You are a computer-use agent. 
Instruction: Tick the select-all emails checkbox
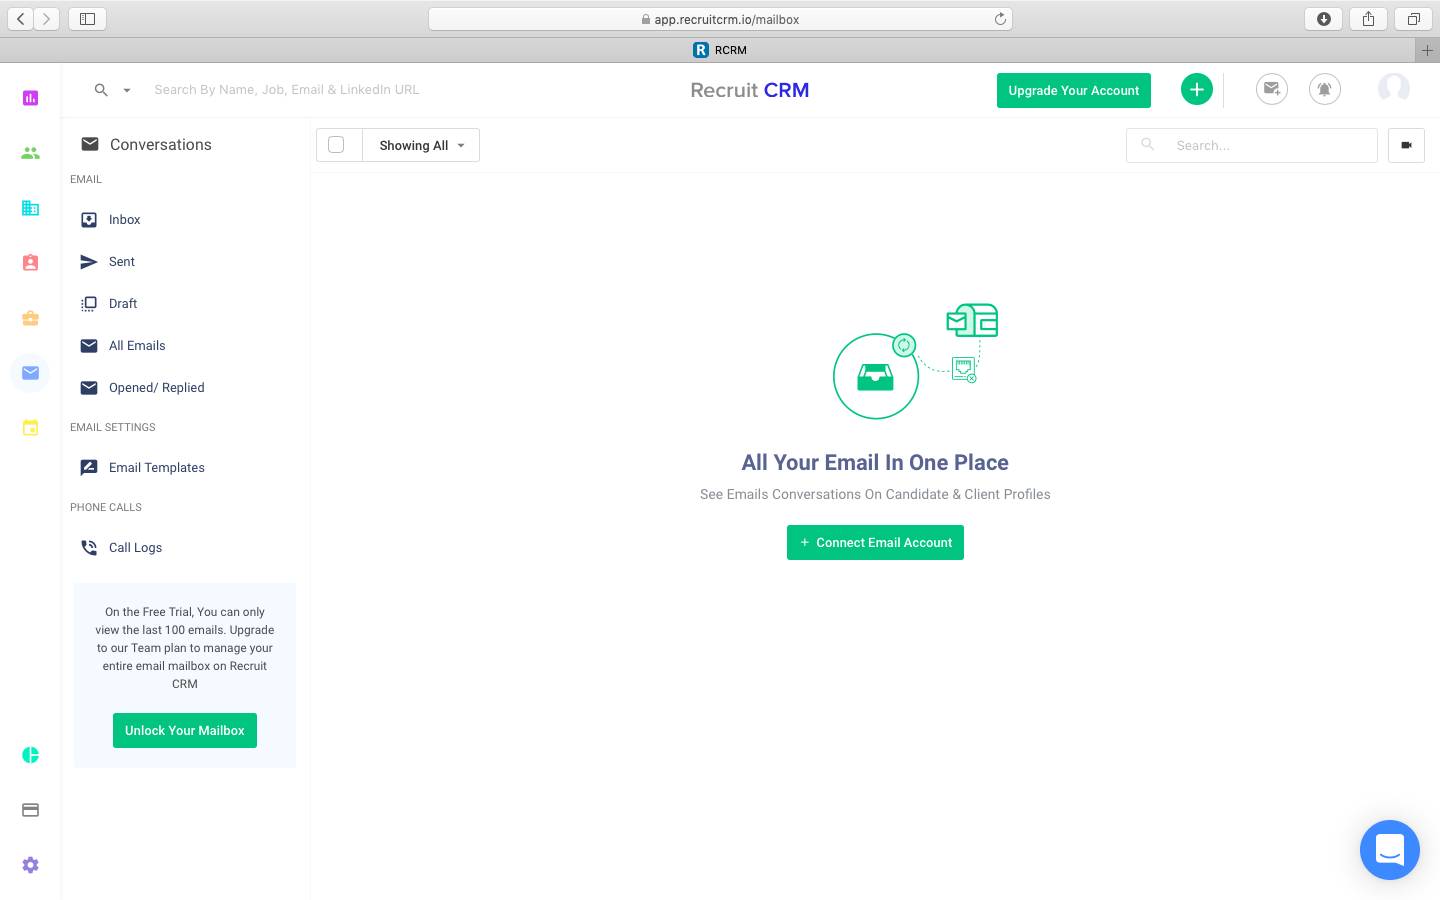point(337,145)
